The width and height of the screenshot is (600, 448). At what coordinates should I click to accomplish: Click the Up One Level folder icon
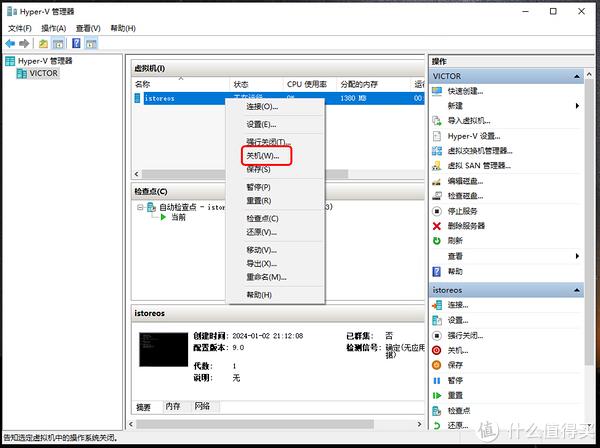43,44
